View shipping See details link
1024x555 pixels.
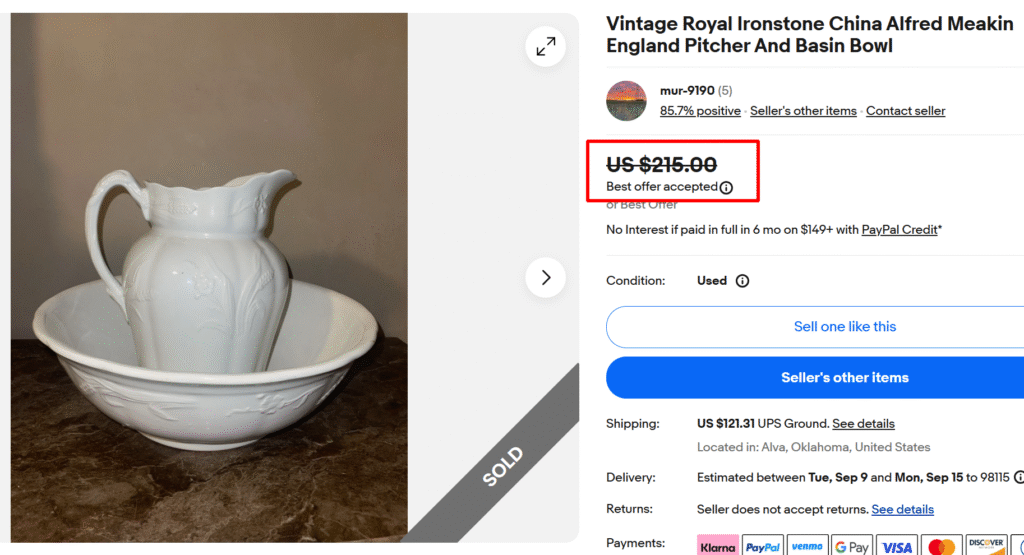point(863,424)
